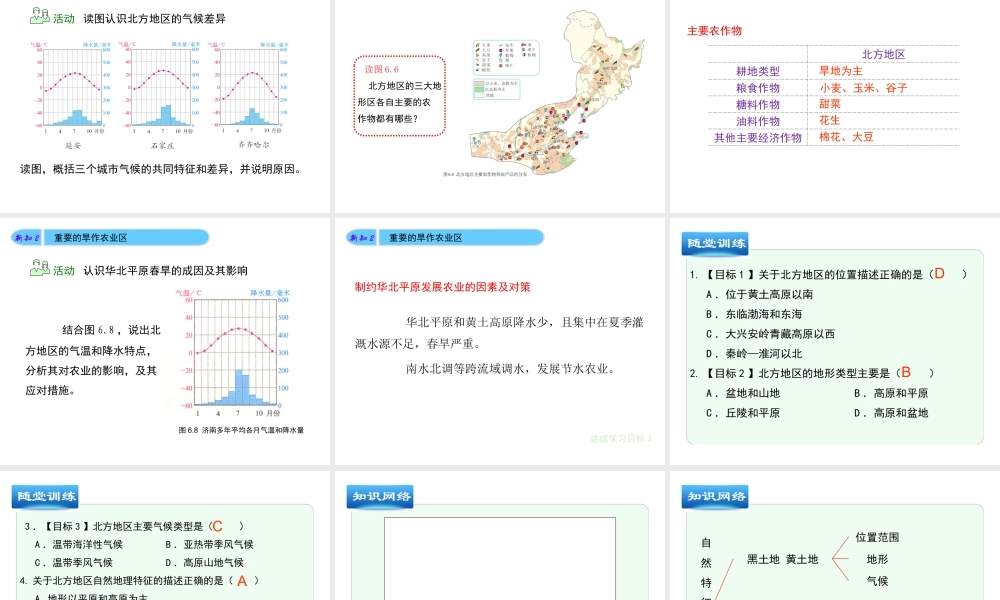Image resolution: width=1000 pixels, height=600 pixels.
Task: Click the 气候 branch label
Action: click(878, 581)
